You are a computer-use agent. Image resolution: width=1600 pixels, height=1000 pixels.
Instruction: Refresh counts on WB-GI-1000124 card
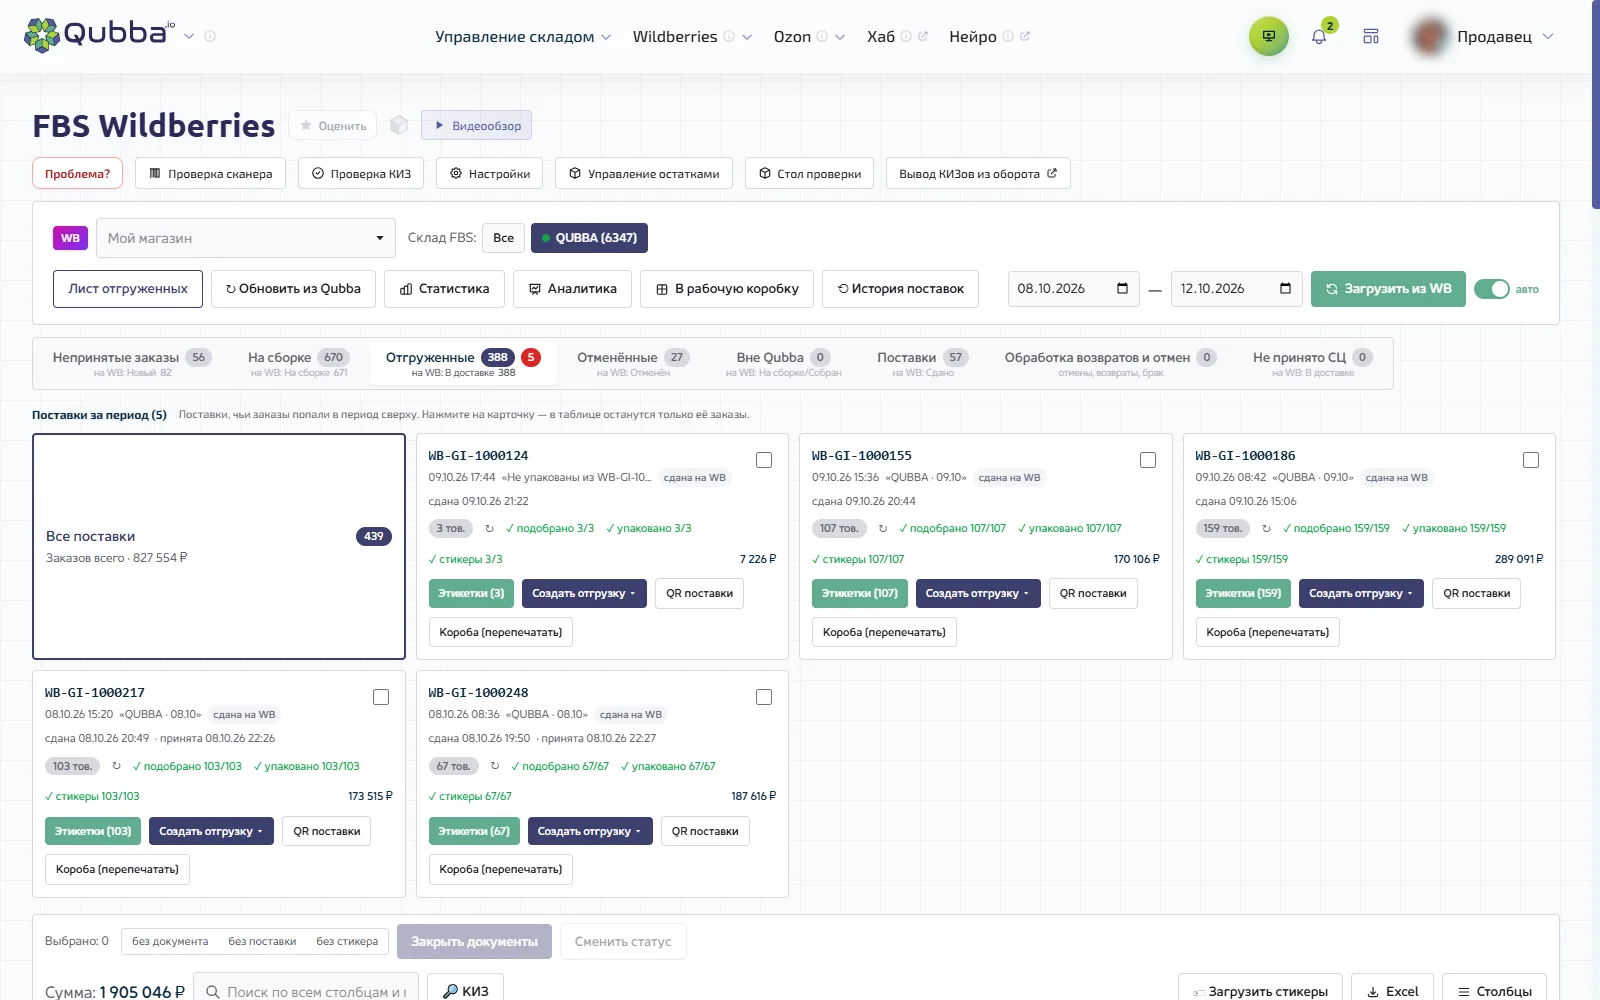489,528
